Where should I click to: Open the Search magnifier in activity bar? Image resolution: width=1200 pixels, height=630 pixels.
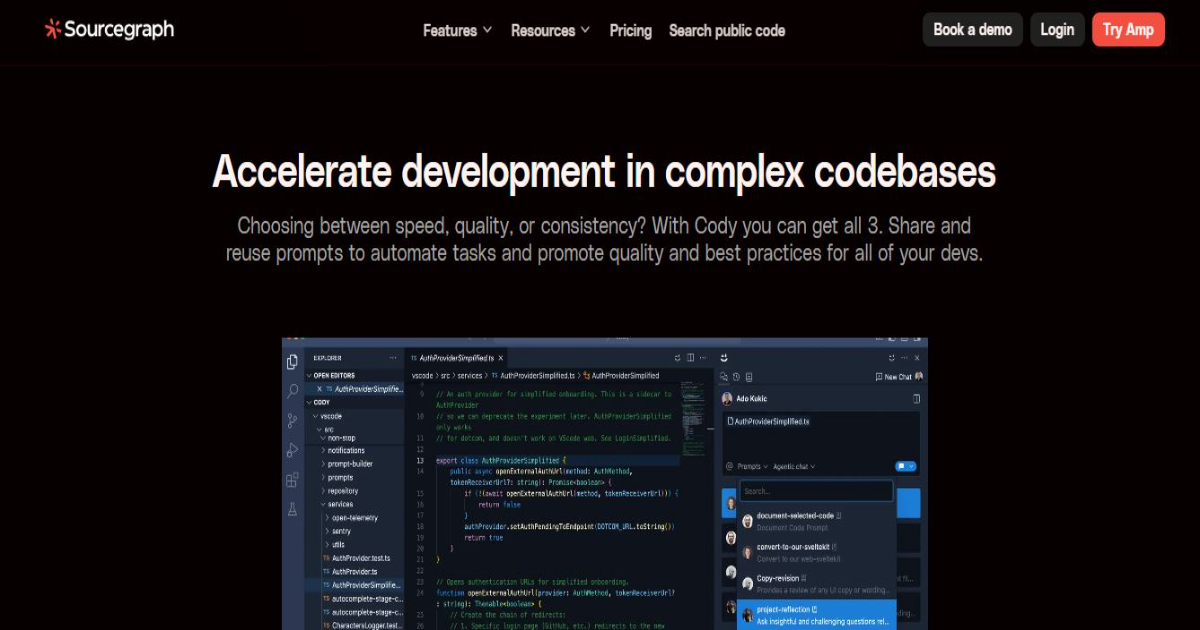pyautogui.click(x=292, y=391)
